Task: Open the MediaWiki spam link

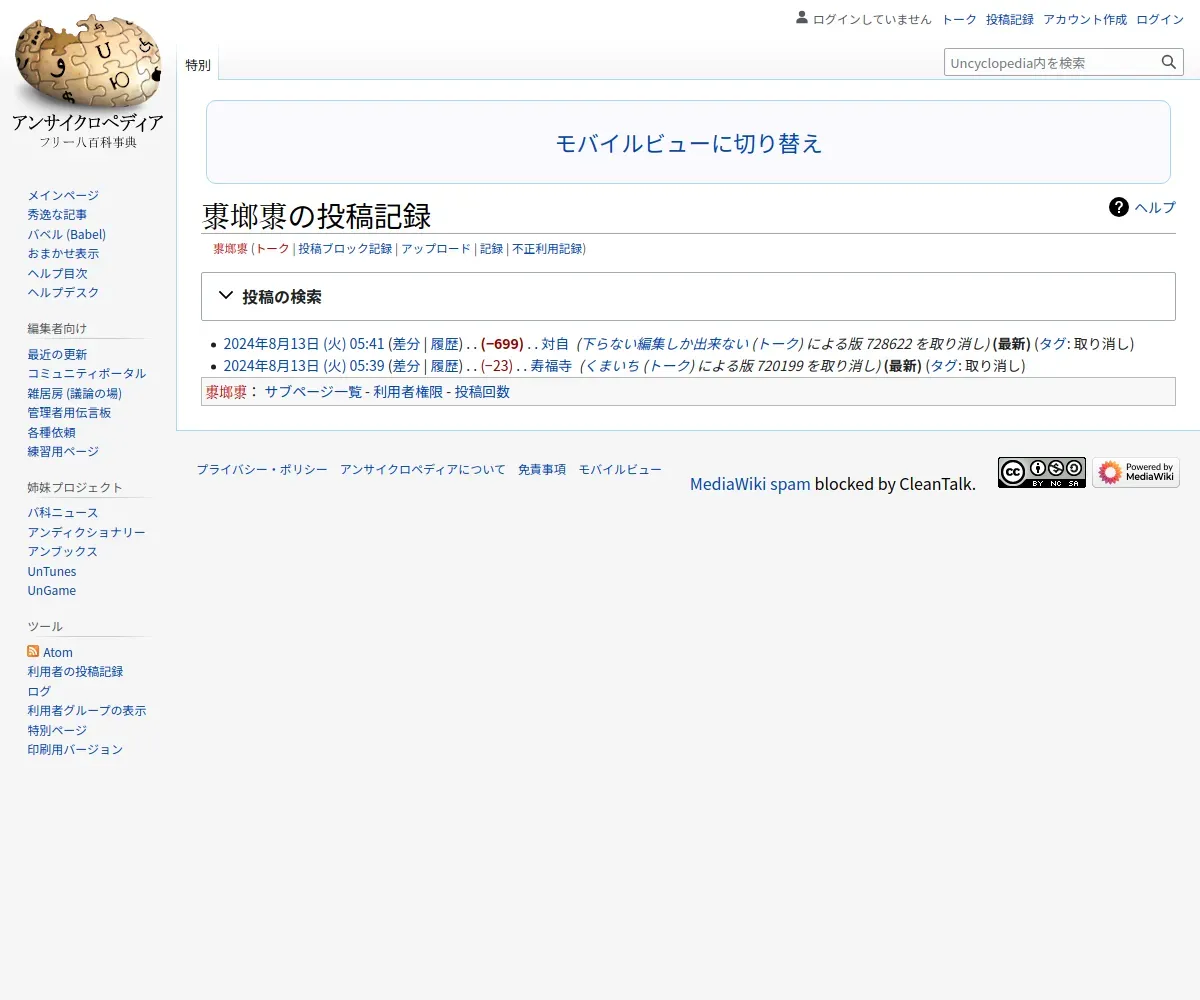Action: pyautogui.click(x=750, y=484)
